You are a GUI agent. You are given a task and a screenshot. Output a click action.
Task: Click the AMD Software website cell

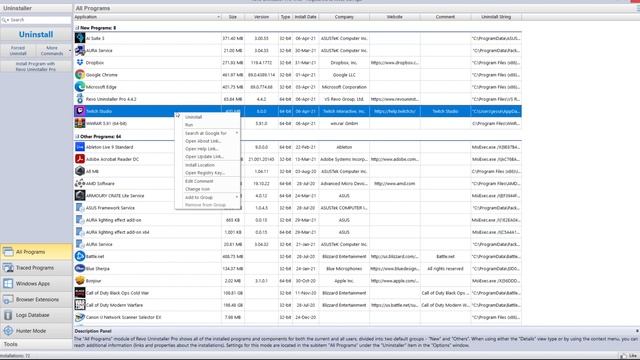(395, 183)
